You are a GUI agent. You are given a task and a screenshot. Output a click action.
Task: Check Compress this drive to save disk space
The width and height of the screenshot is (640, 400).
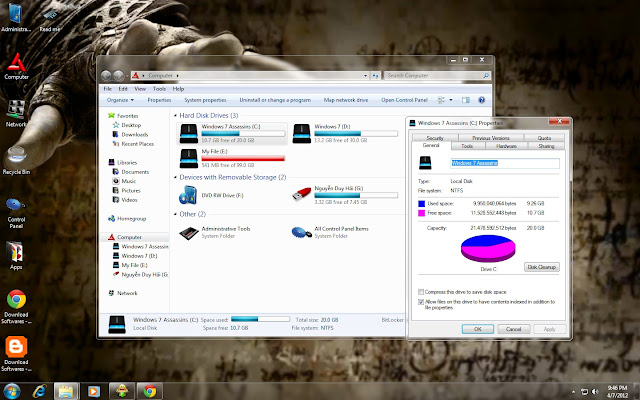click(x=421, y=292)
